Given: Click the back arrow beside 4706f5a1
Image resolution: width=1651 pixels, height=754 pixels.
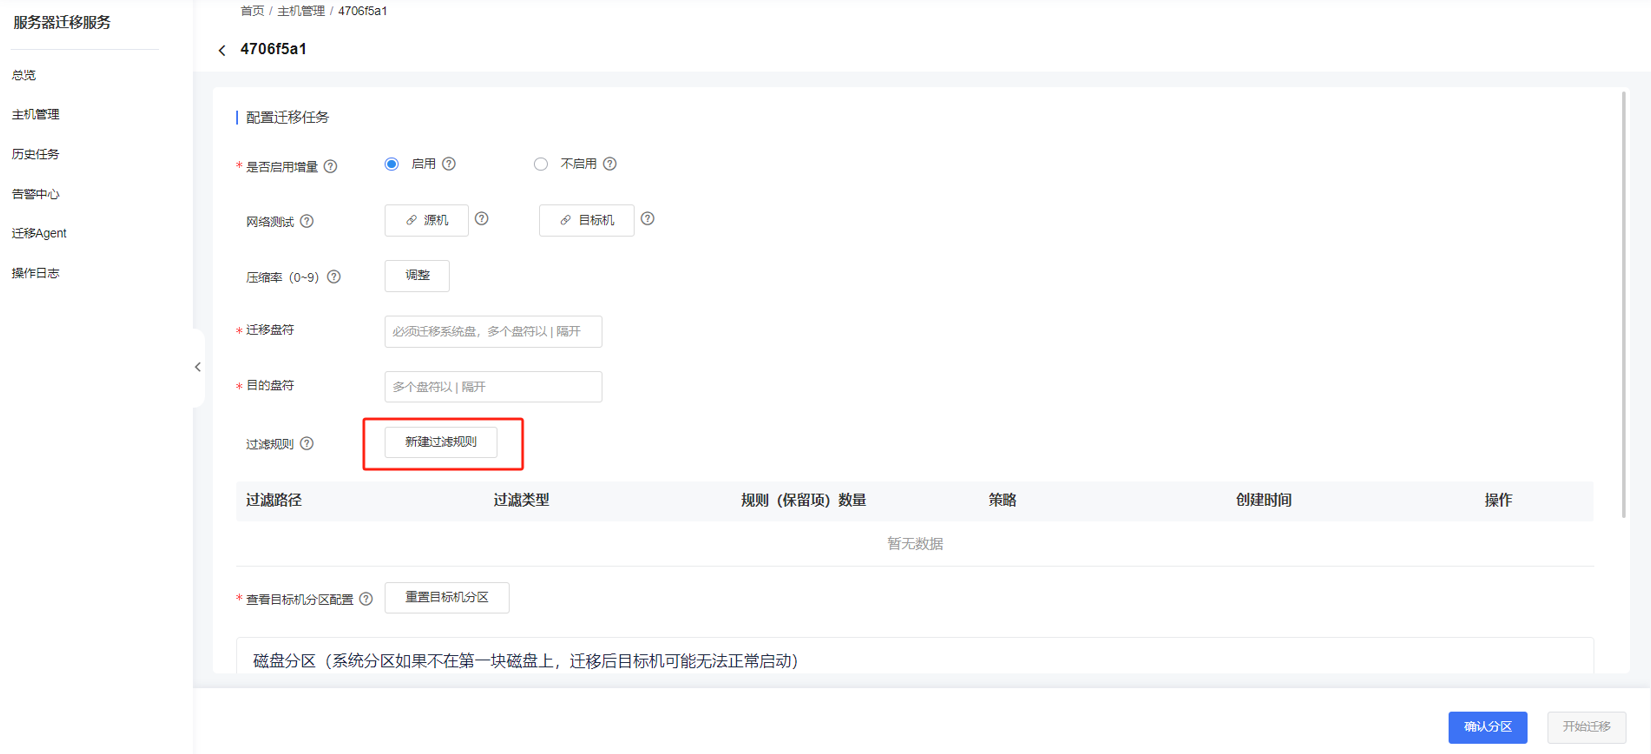Looking at the screenshot, I should [222, 50].
